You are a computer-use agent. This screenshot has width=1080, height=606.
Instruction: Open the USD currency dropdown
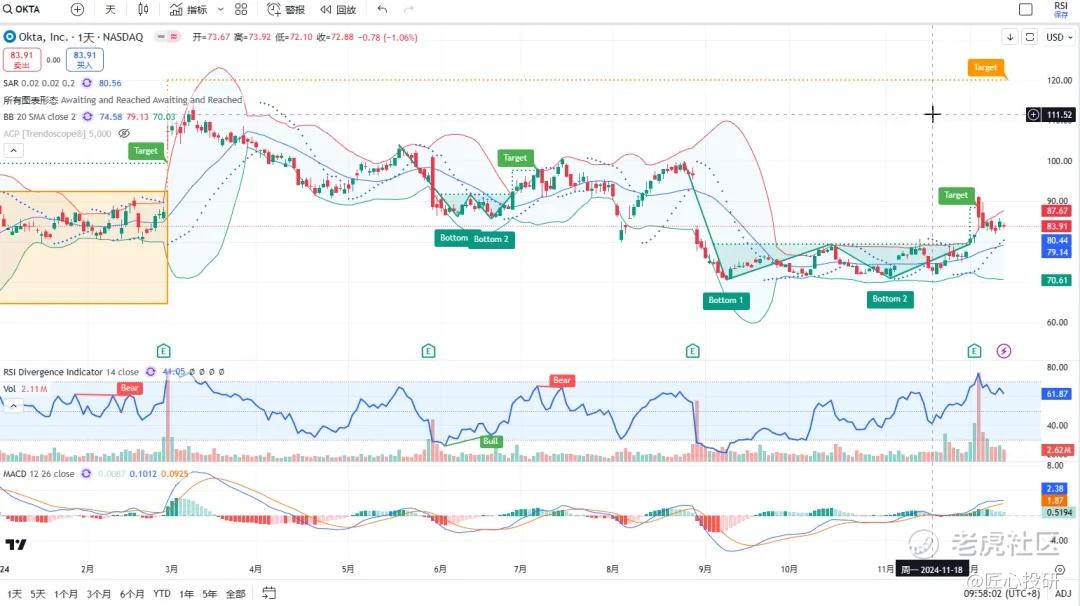1059,36
